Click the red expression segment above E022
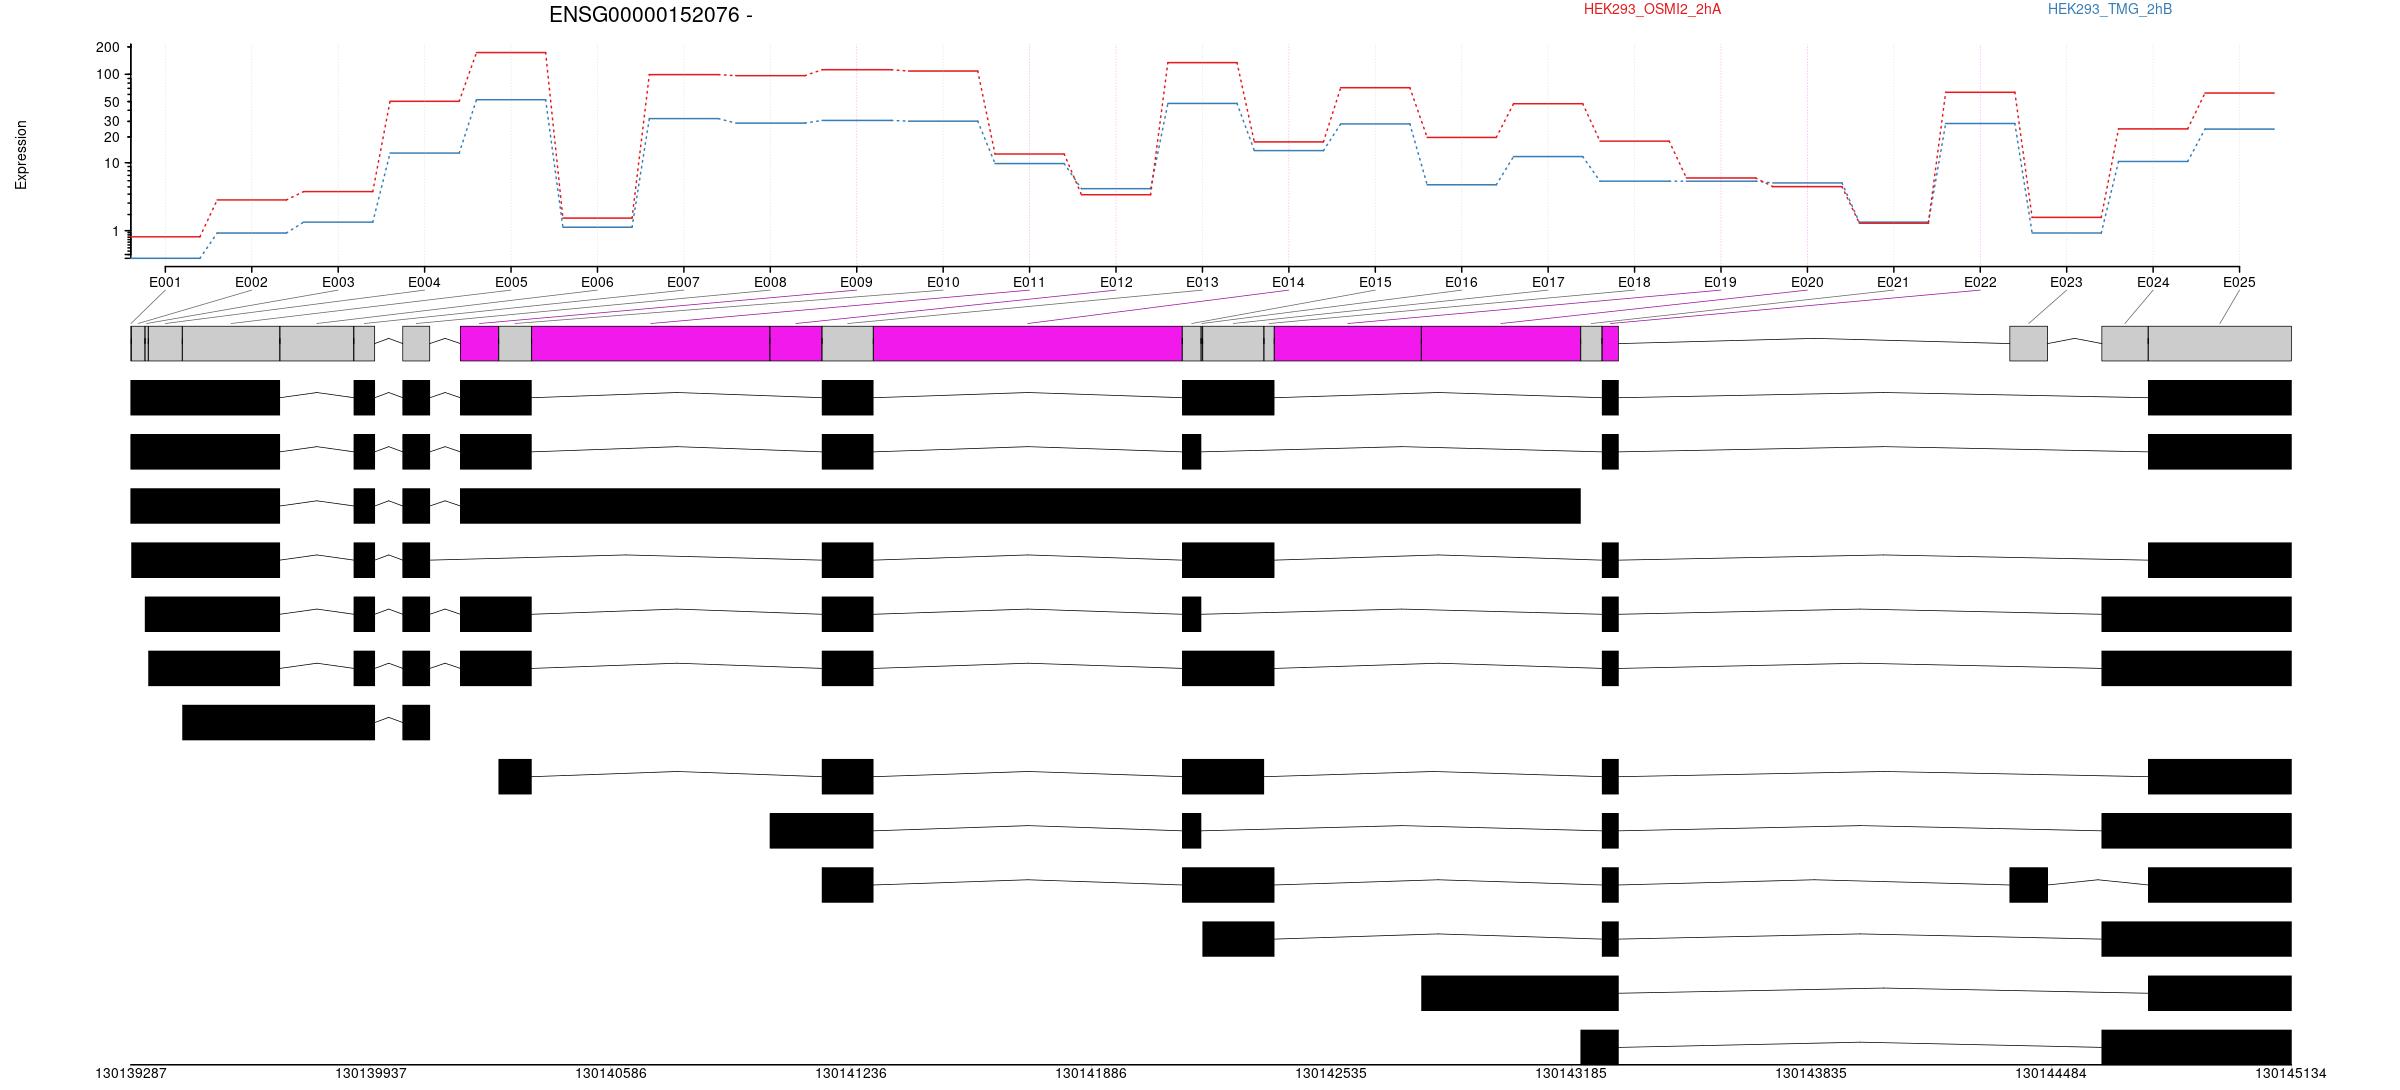This screenshot has width=2400, height=1090. 1980,92
